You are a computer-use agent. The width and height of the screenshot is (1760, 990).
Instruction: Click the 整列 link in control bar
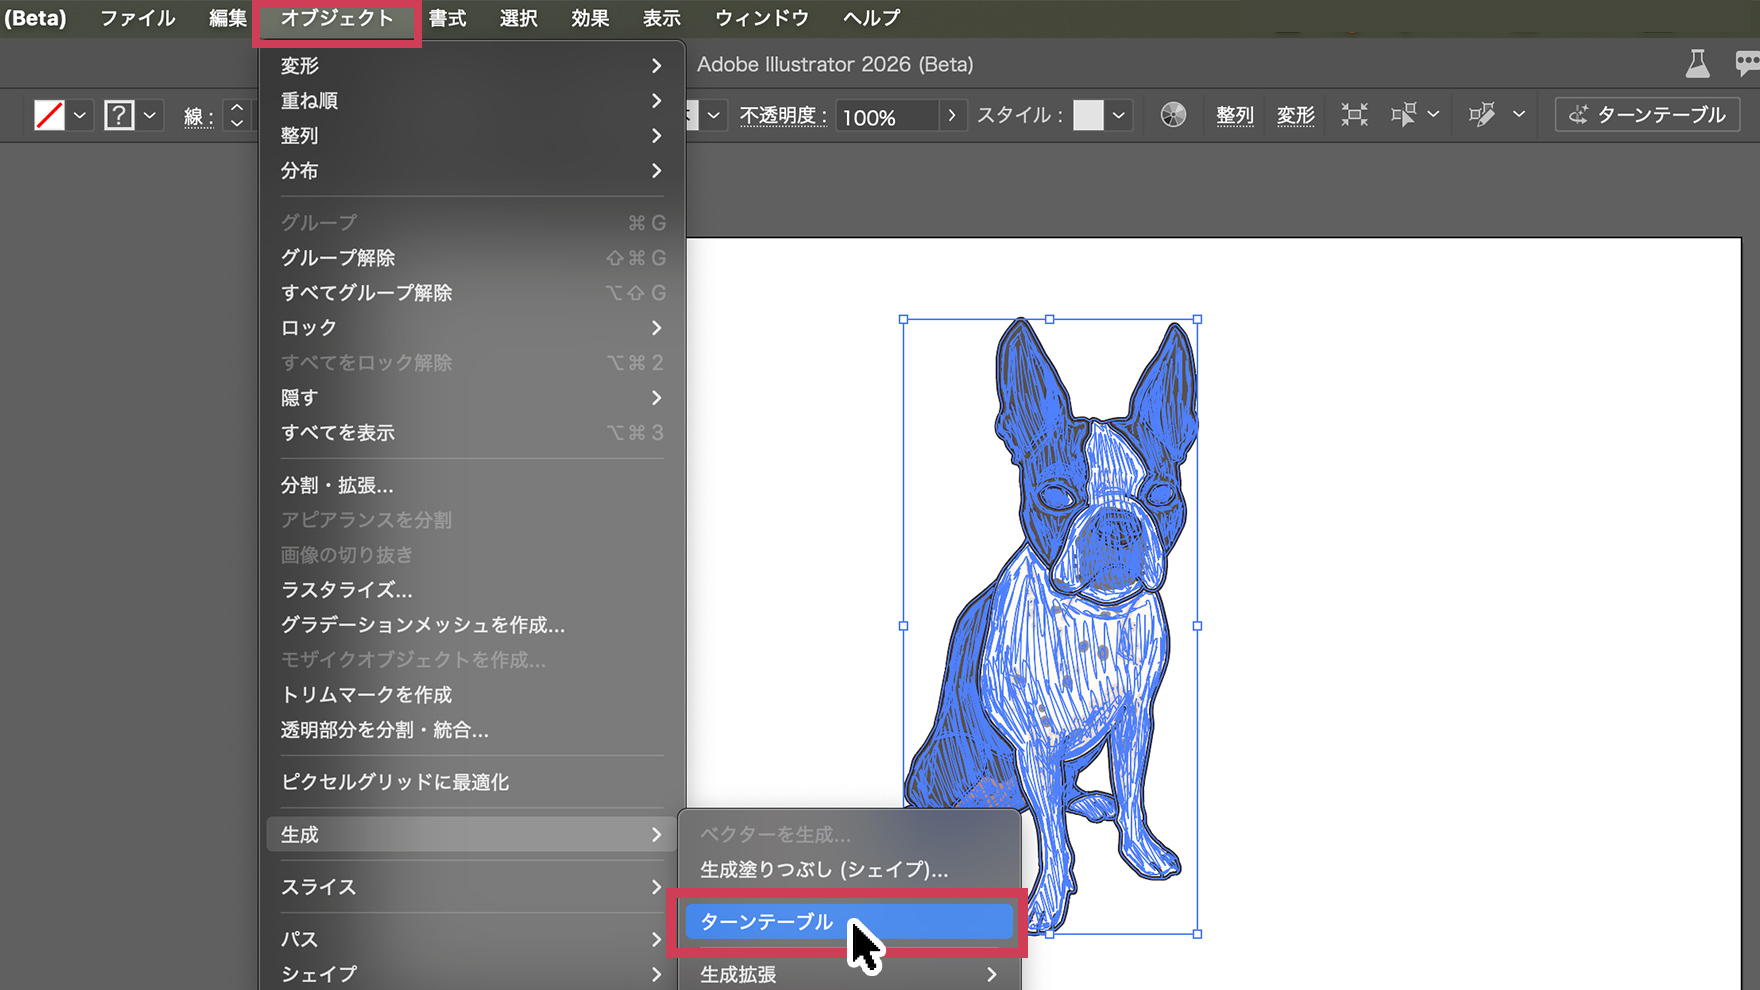tap(1234, 115)
